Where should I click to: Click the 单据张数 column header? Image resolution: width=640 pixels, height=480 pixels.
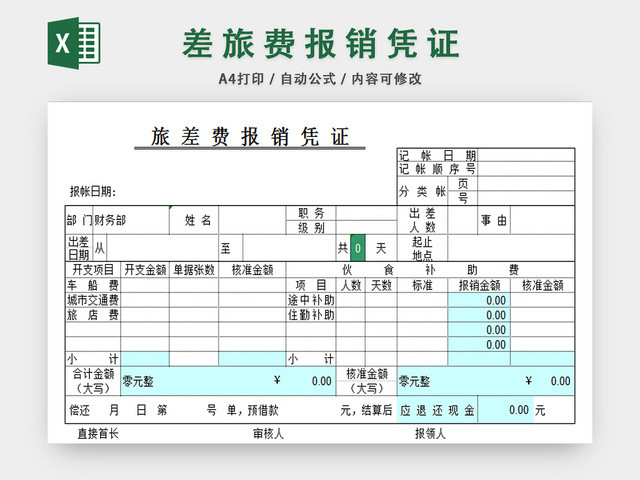[x=194, y=270]
